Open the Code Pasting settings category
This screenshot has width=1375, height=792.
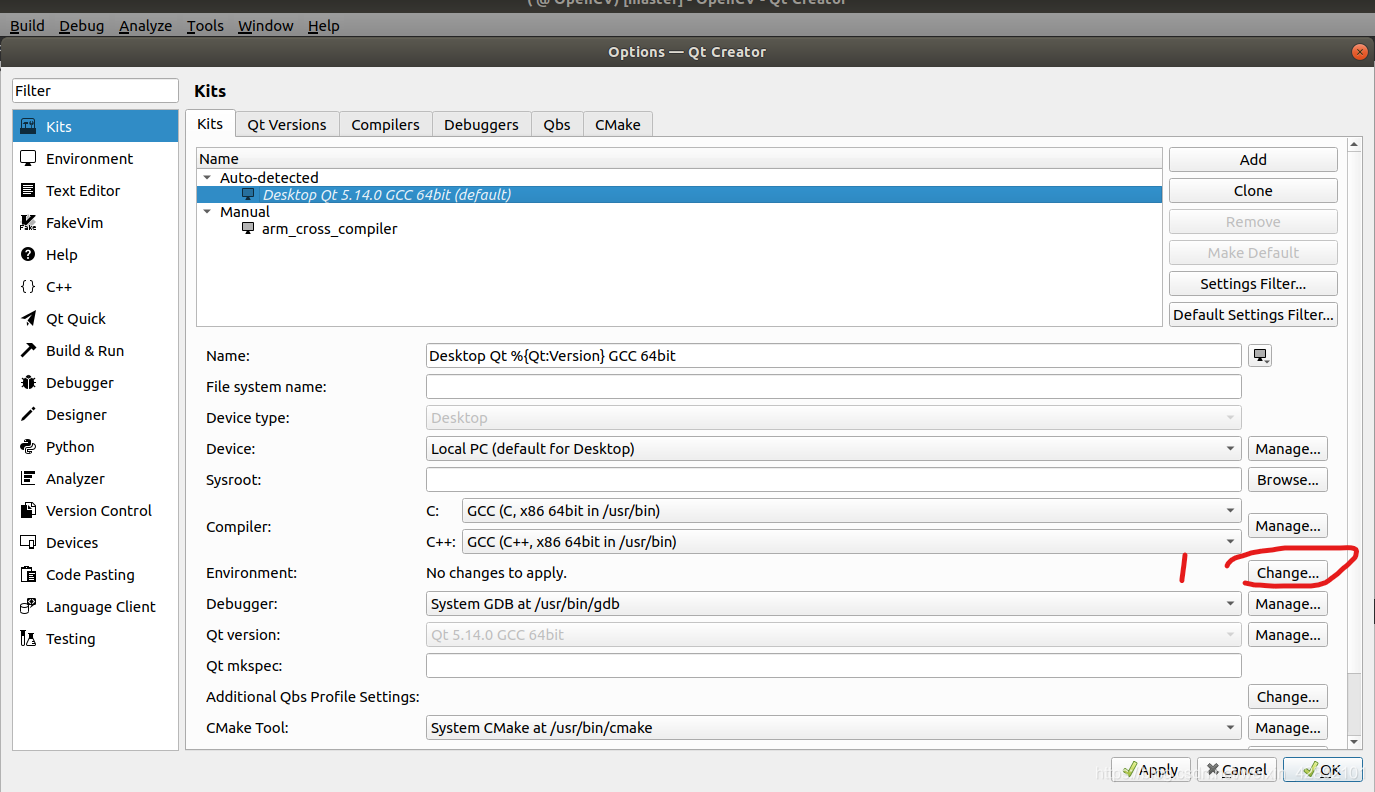coord(95,574)
